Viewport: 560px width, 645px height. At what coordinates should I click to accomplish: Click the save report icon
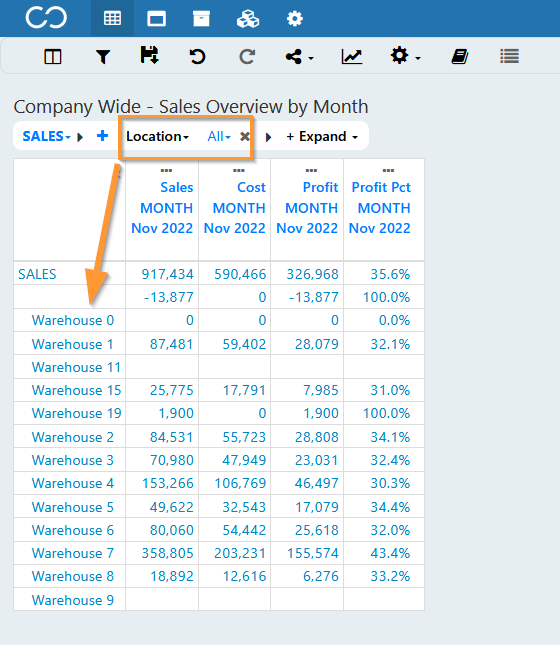coord(149,56)
